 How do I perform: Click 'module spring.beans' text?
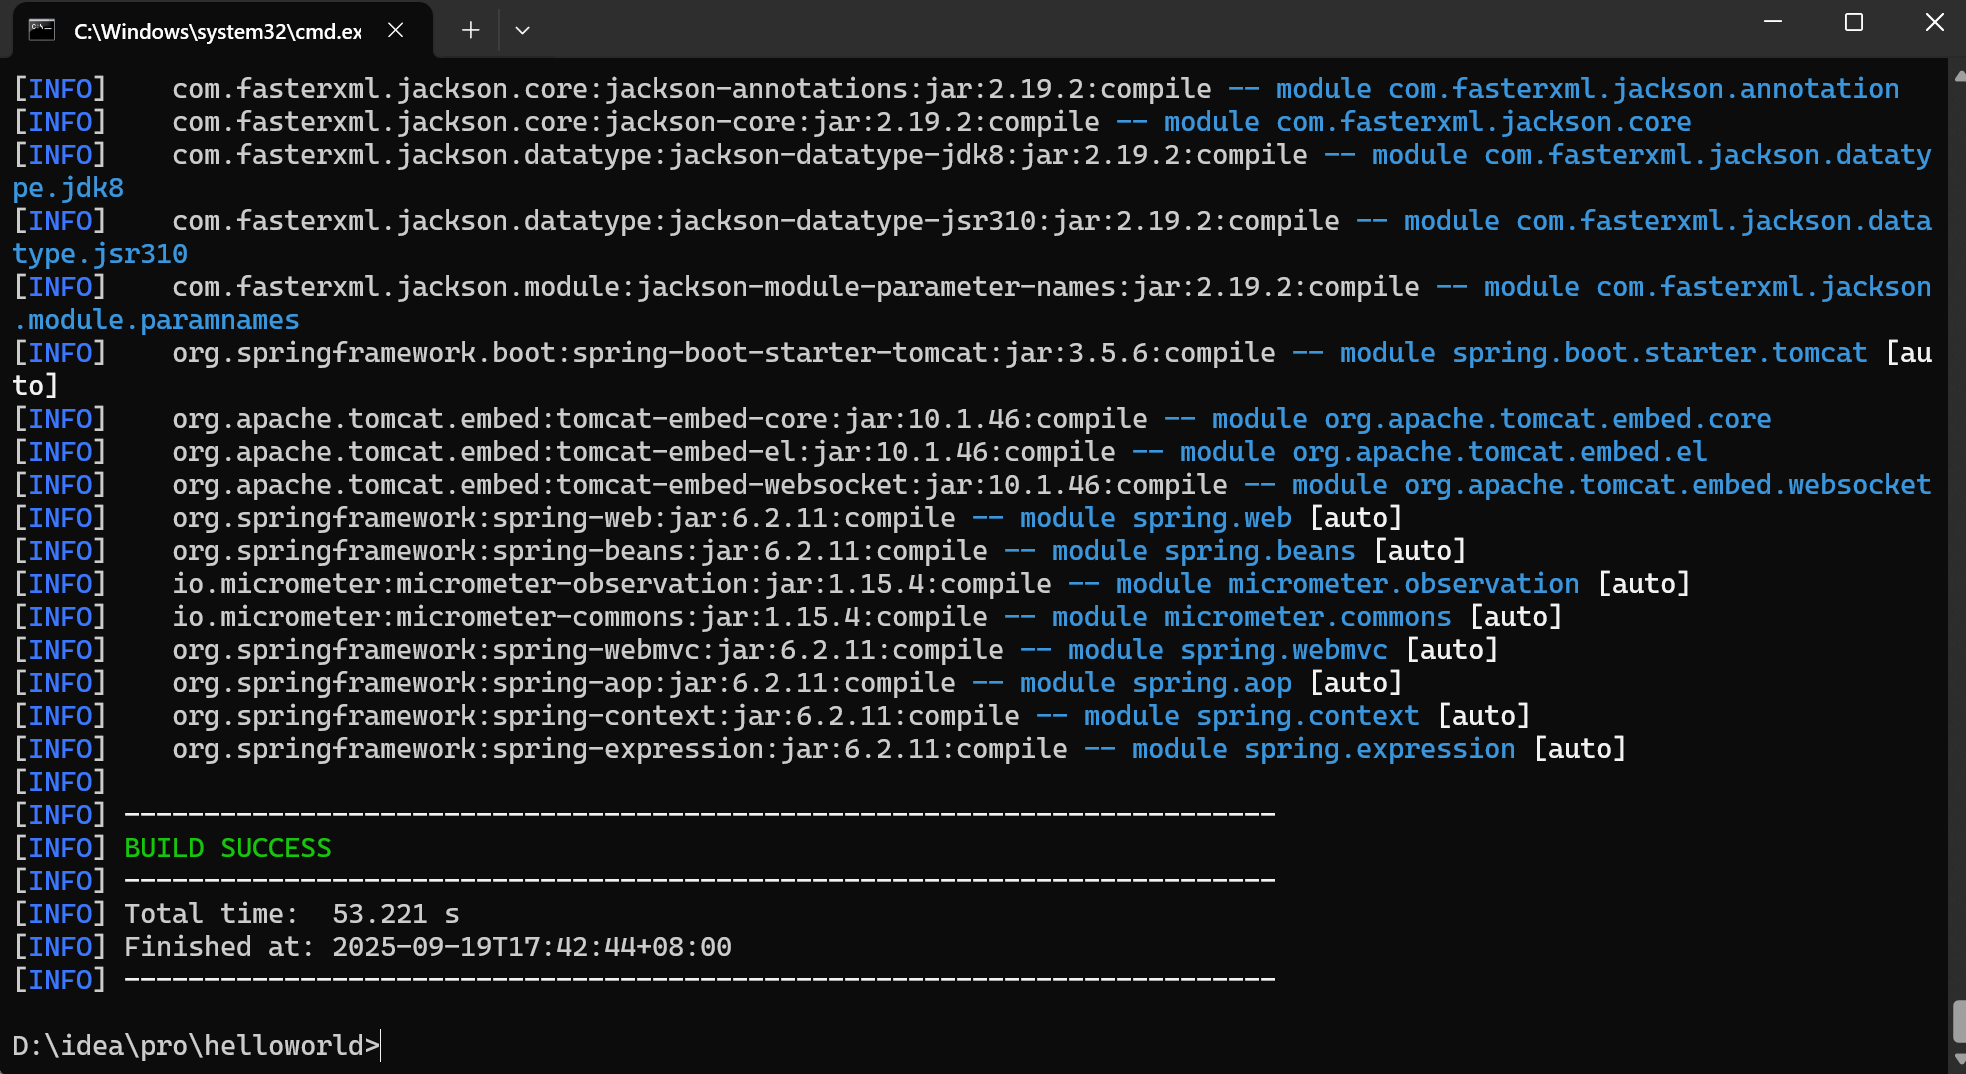point(1204,551)
